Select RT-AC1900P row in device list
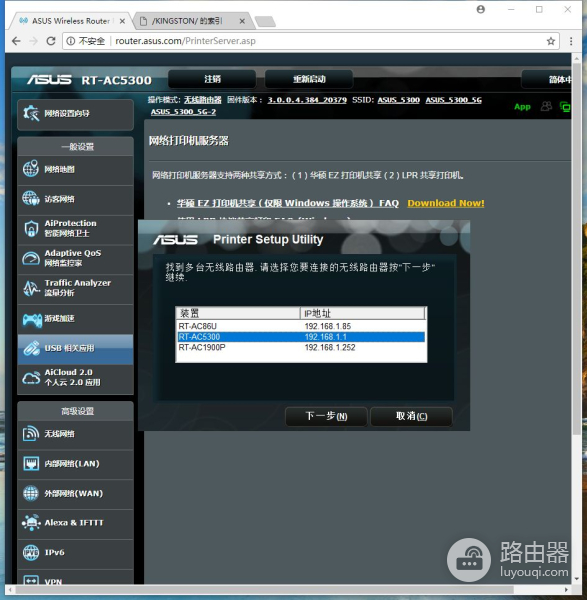Viewport: 587px width, 600px height. click(301, 347)
